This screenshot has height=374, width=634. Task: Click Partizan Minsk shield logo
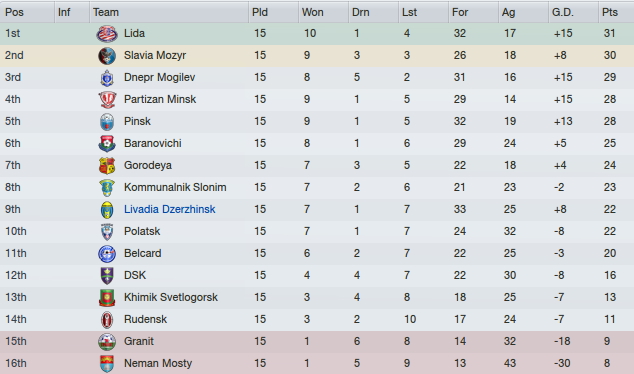point(107,99)
